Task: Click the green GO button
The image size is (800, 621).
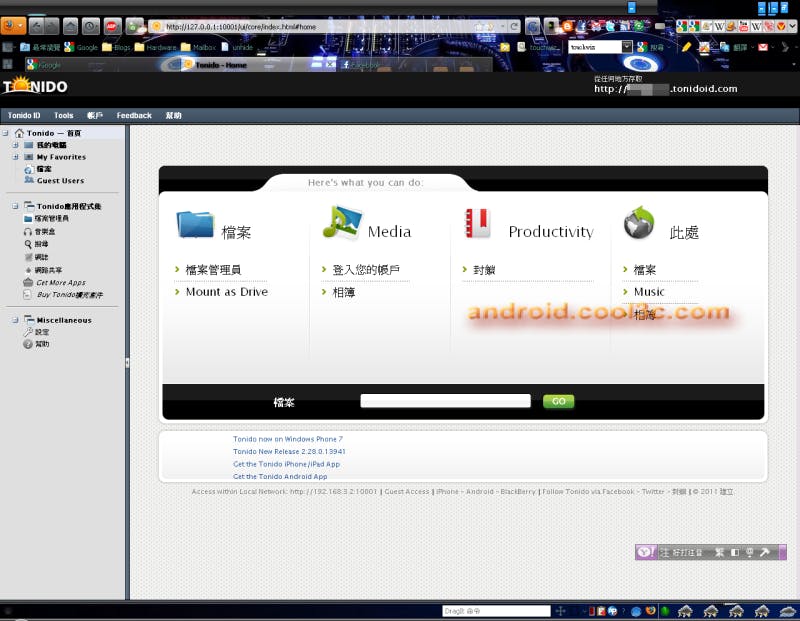Action: (x=558, y=402)
